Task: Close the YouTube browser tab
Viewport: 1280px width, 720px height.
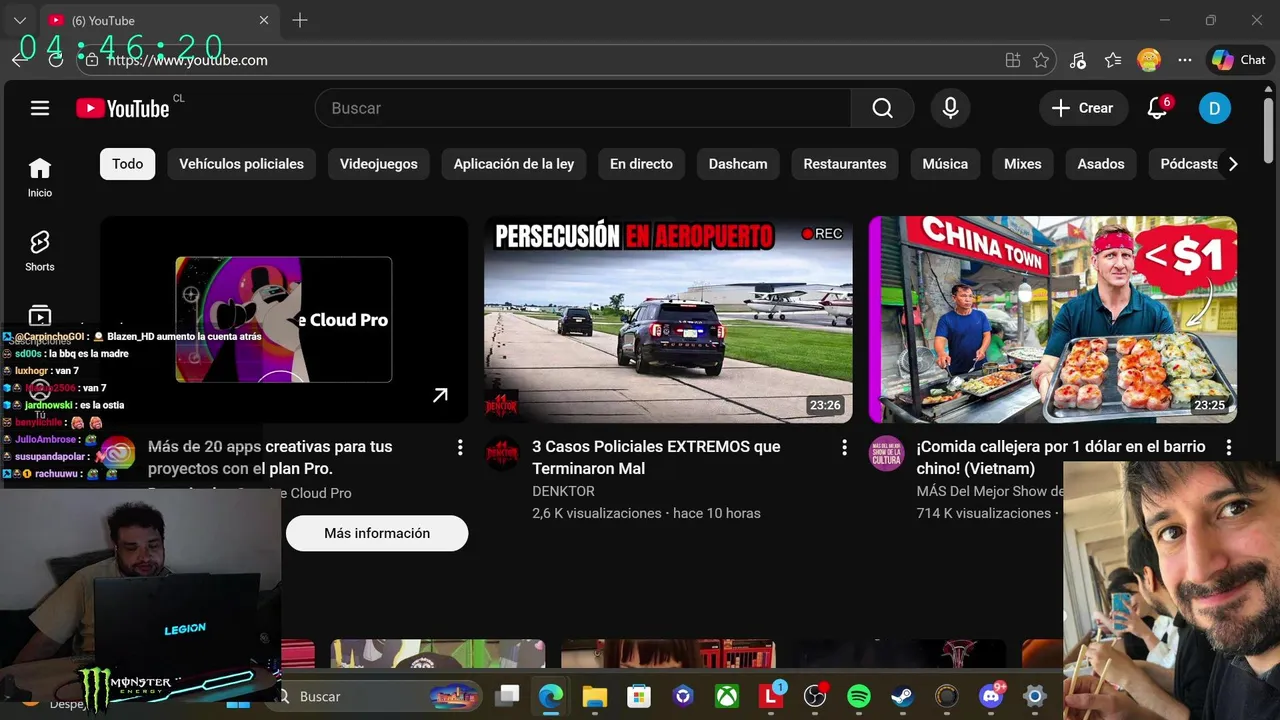Action: [264, 20]
